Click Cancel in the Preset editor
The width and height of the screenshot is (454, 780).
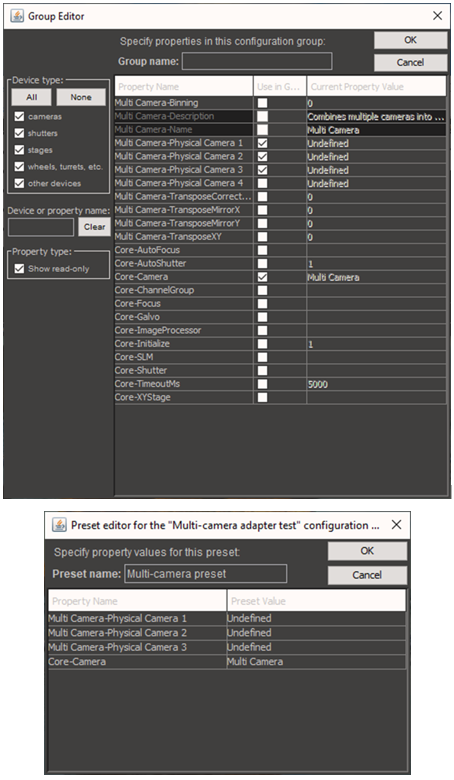coord(367,575)
